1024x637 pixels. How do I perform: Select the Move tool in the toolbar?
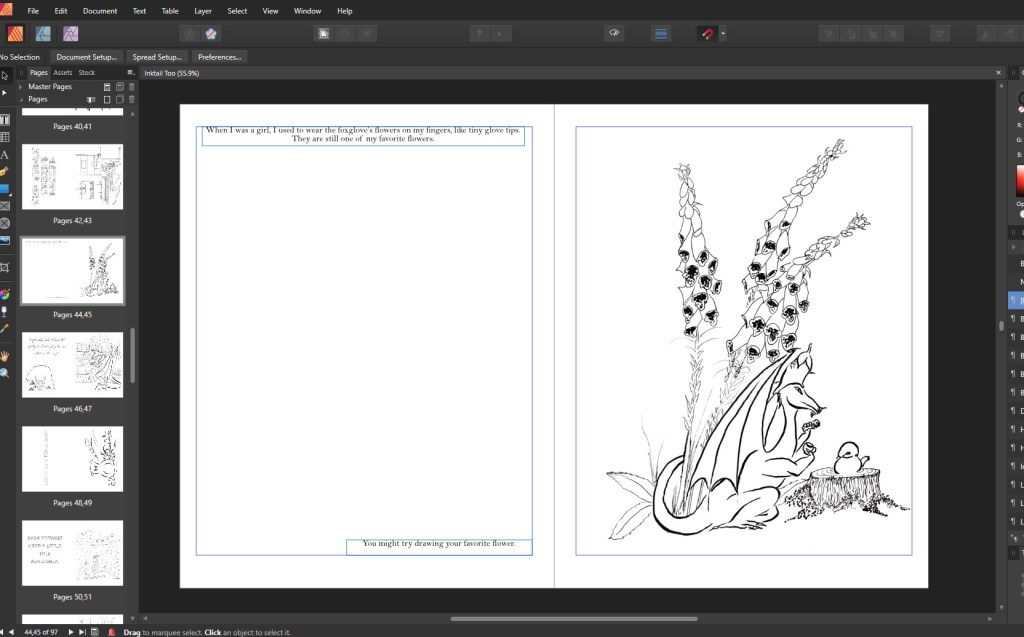point(5,75)
